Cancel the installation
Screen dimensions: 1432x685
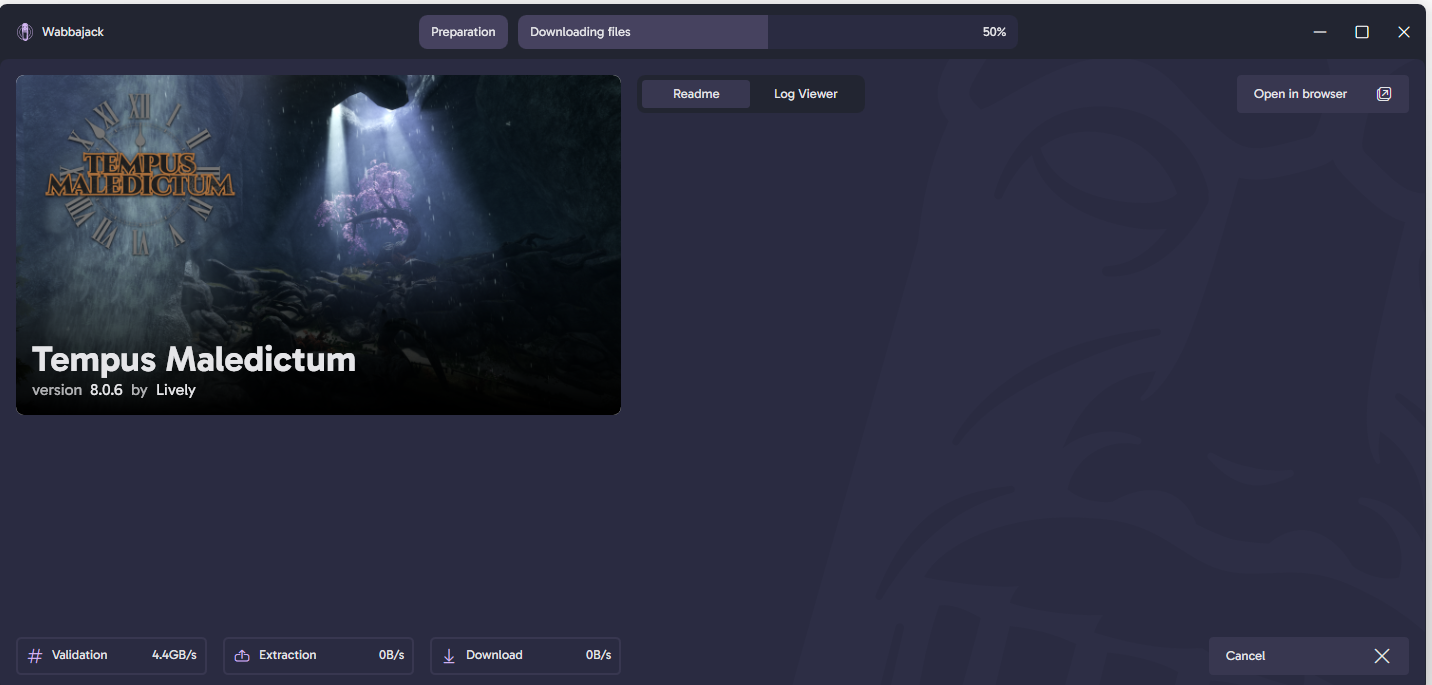tap(1309, 656)
